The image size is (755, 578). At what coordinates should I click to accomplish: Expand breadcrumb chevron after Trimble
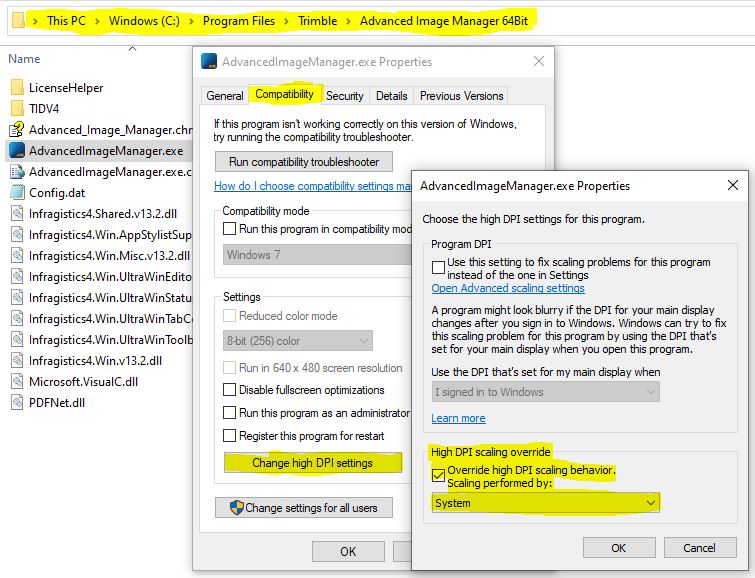(349, 21)
